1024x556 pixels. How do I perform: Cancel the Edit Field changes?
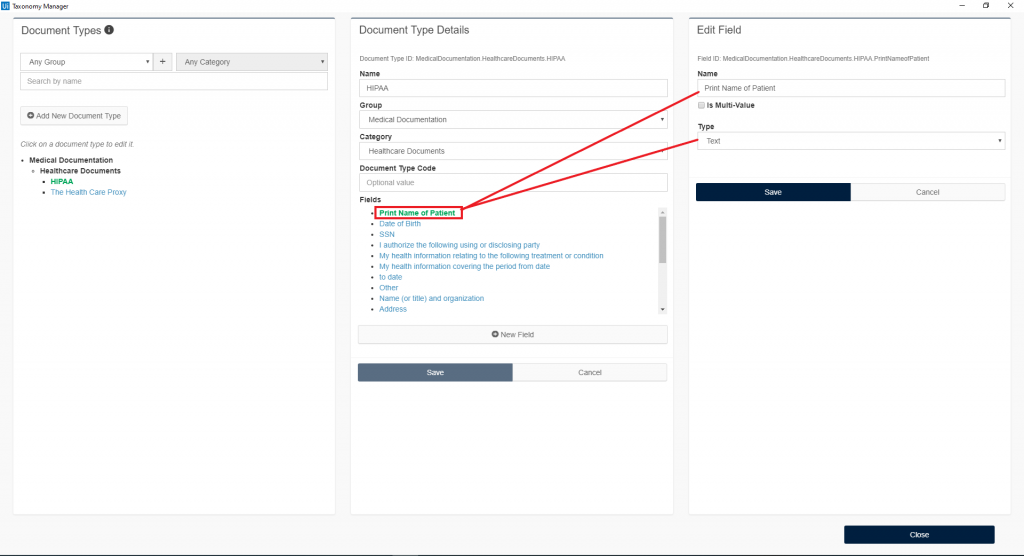point(927,192)
